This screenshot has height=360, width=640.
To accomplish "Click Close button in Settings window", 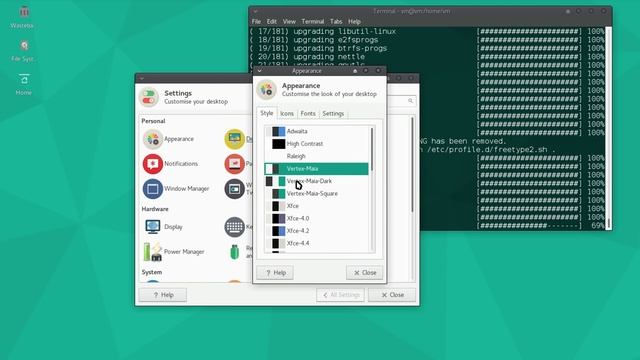I will click(392, 295).
